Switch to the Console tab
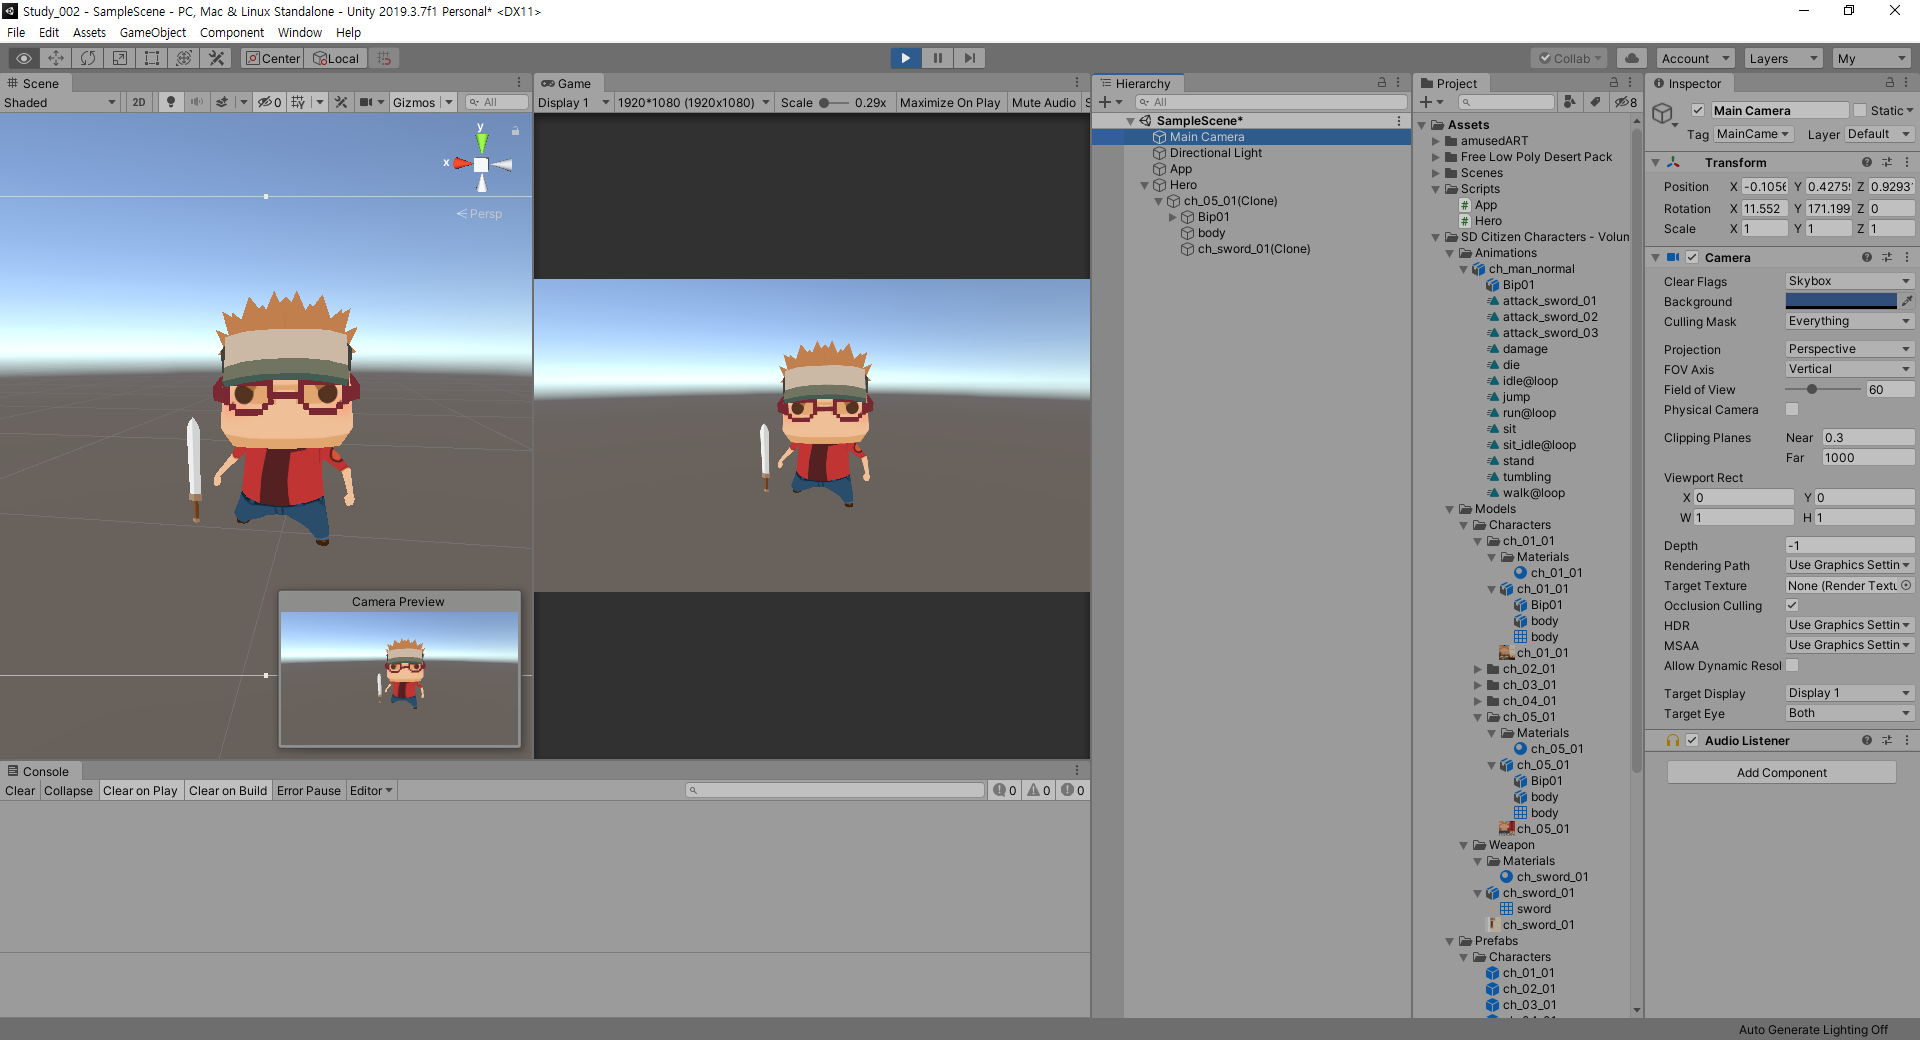The width and height of the screenshot is (1920, 1040). [x=39, y=771]
